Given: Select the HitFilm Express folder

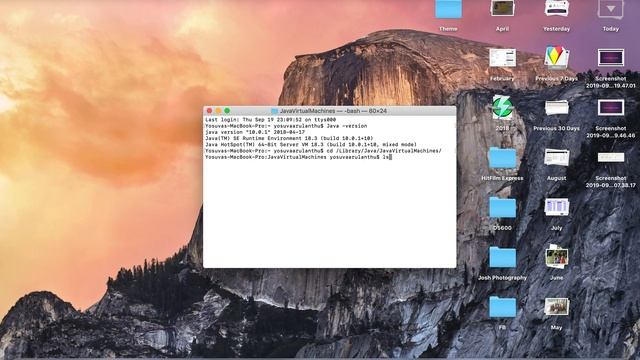Looking at the screenshot, I should [502, 158].
